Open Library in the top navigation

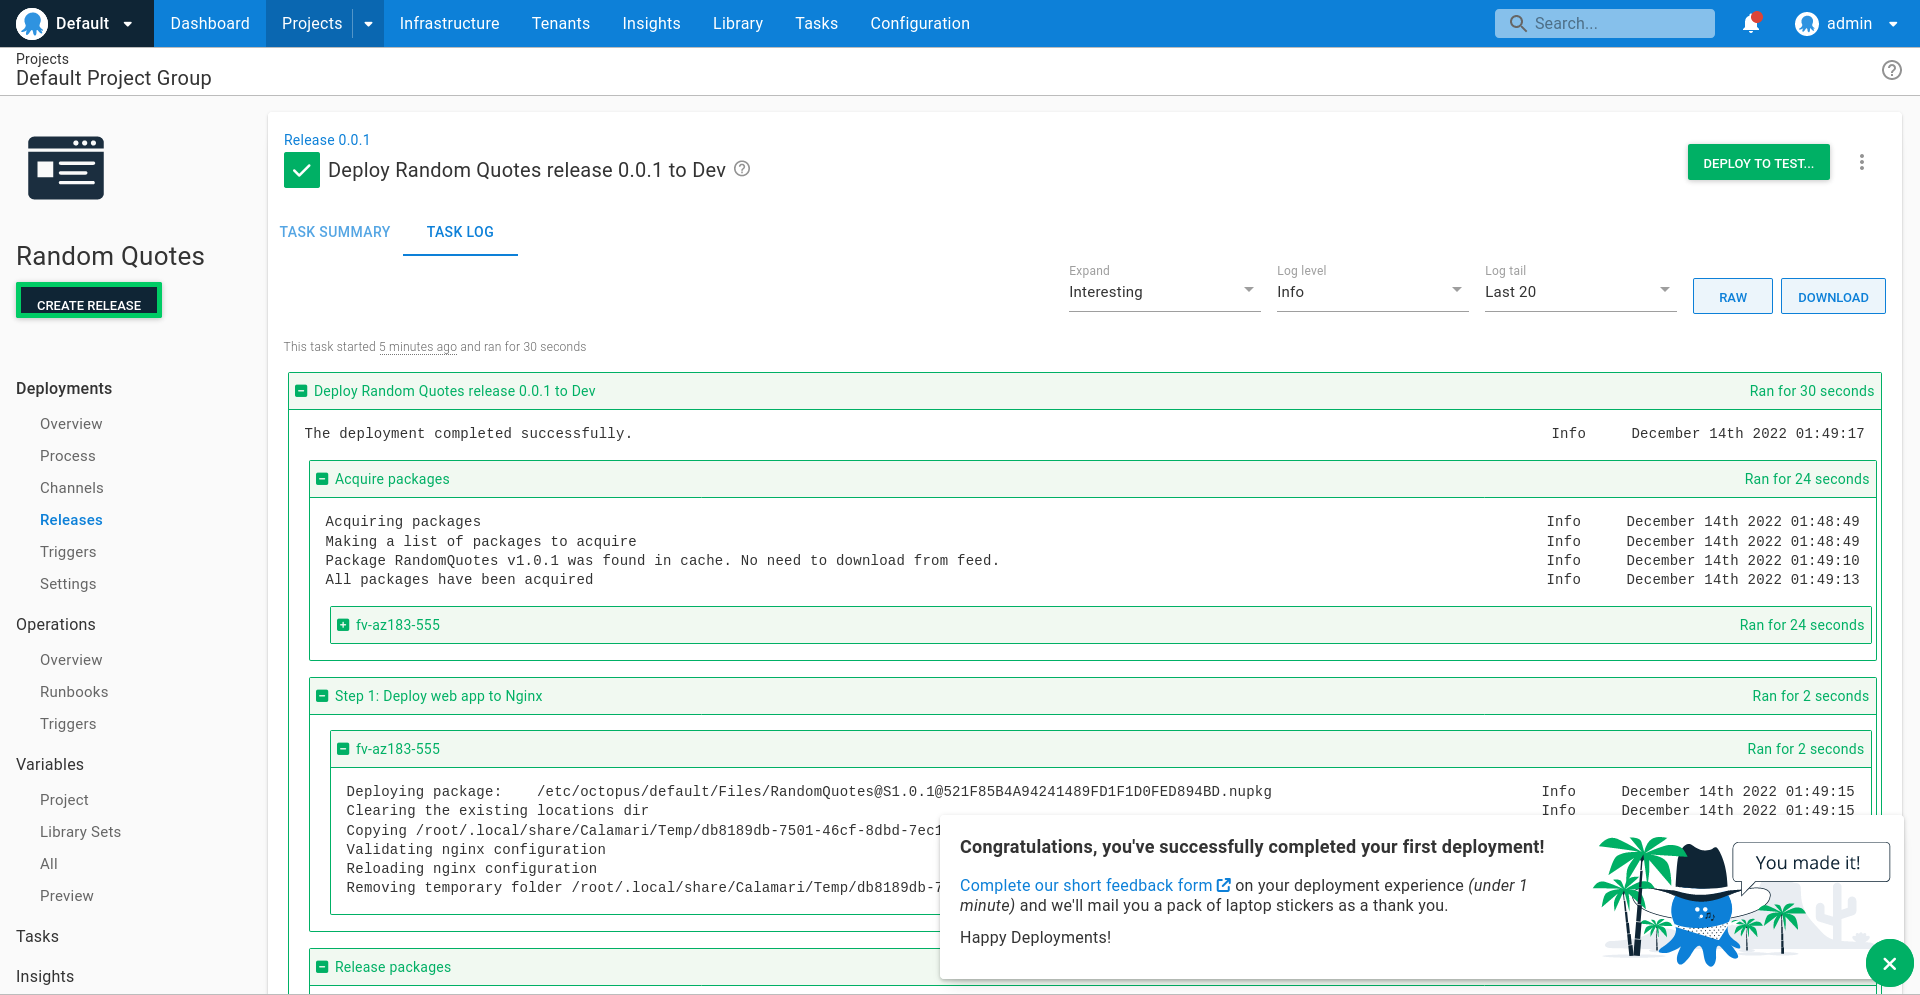coord(738,23)
